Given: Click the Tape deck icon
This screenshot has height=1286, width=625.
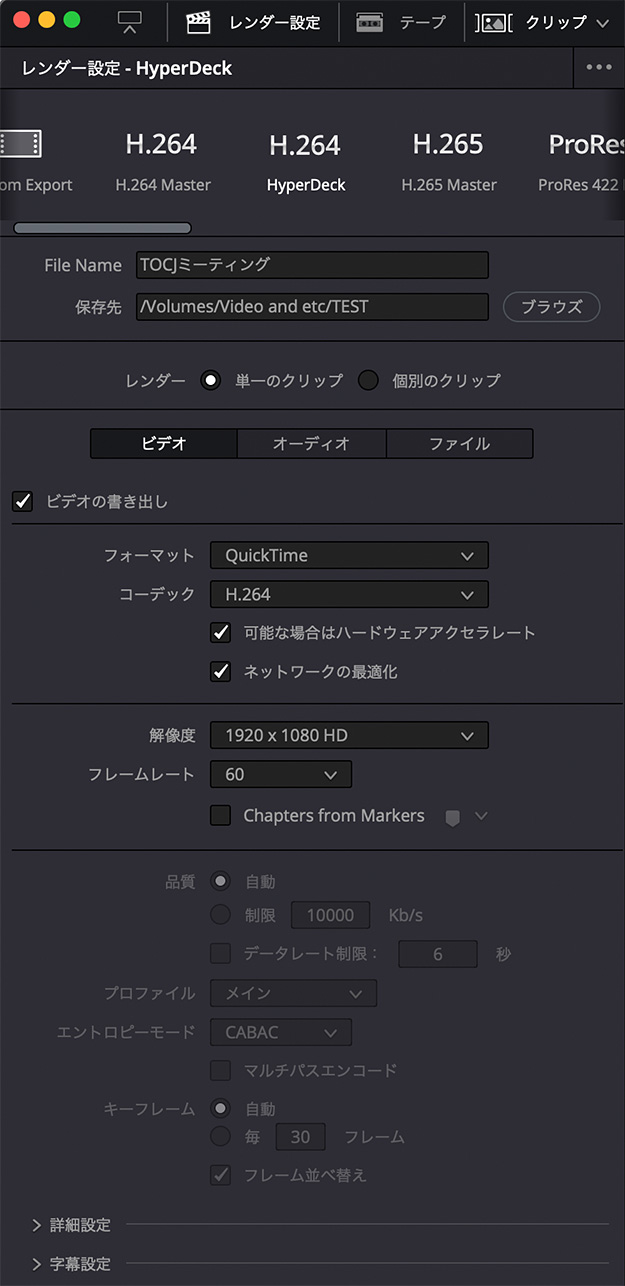Looking at the screenshot, I should pos(369,22).
